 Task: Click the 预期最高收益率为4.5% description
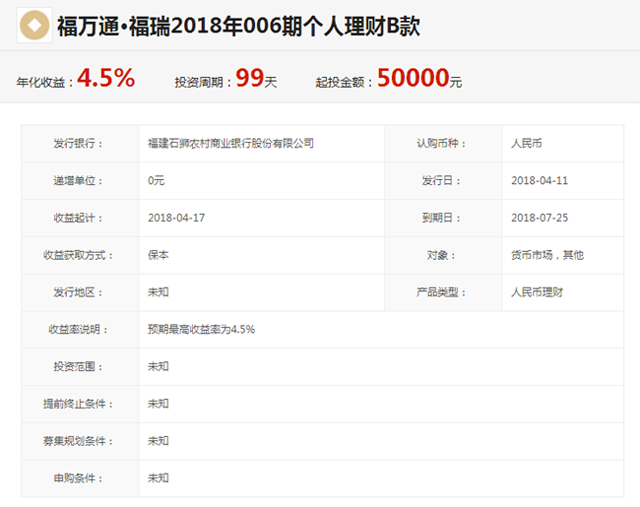click(x=202, y=329)
